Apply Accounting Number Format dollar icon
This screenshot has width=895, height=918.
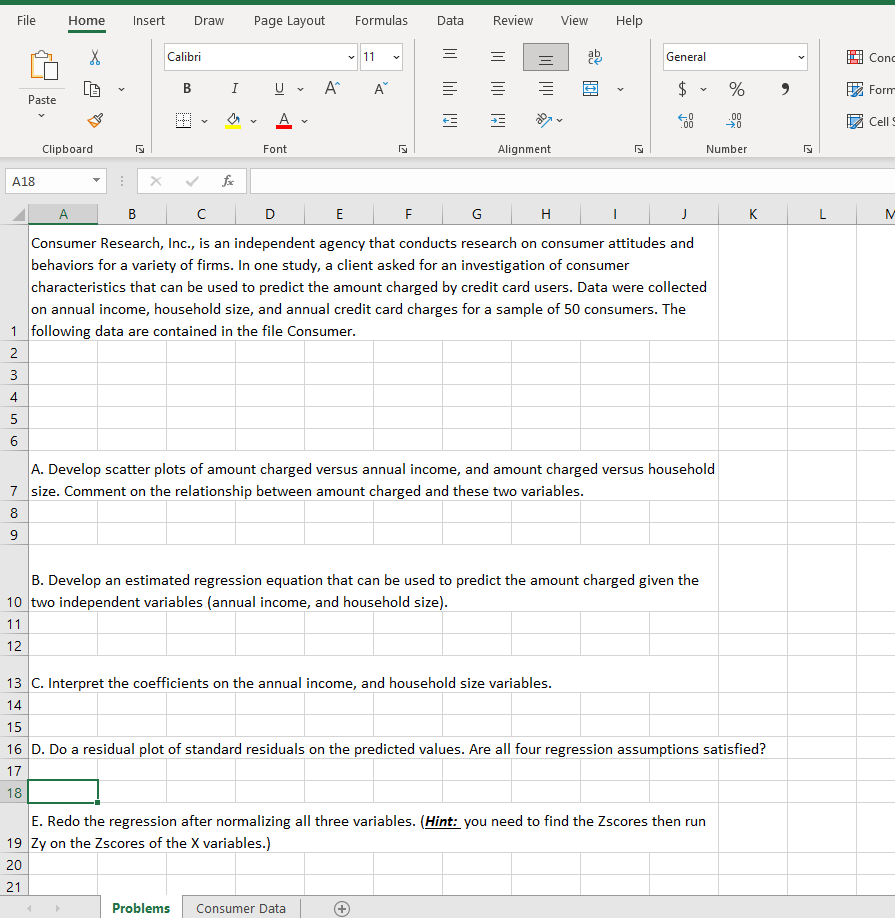[683, 89]
